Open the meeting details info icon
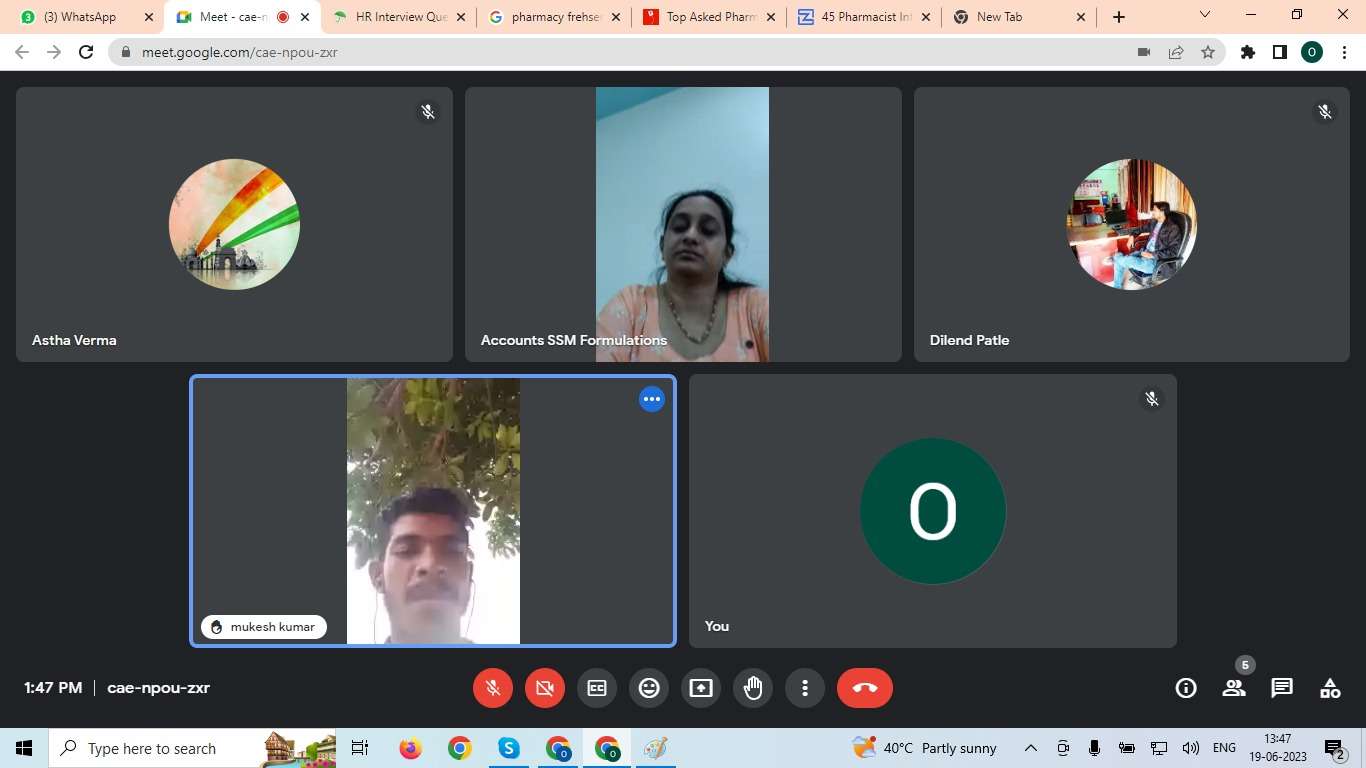The width and height of the screenshot is (1366, 768). pos(1186,688)
